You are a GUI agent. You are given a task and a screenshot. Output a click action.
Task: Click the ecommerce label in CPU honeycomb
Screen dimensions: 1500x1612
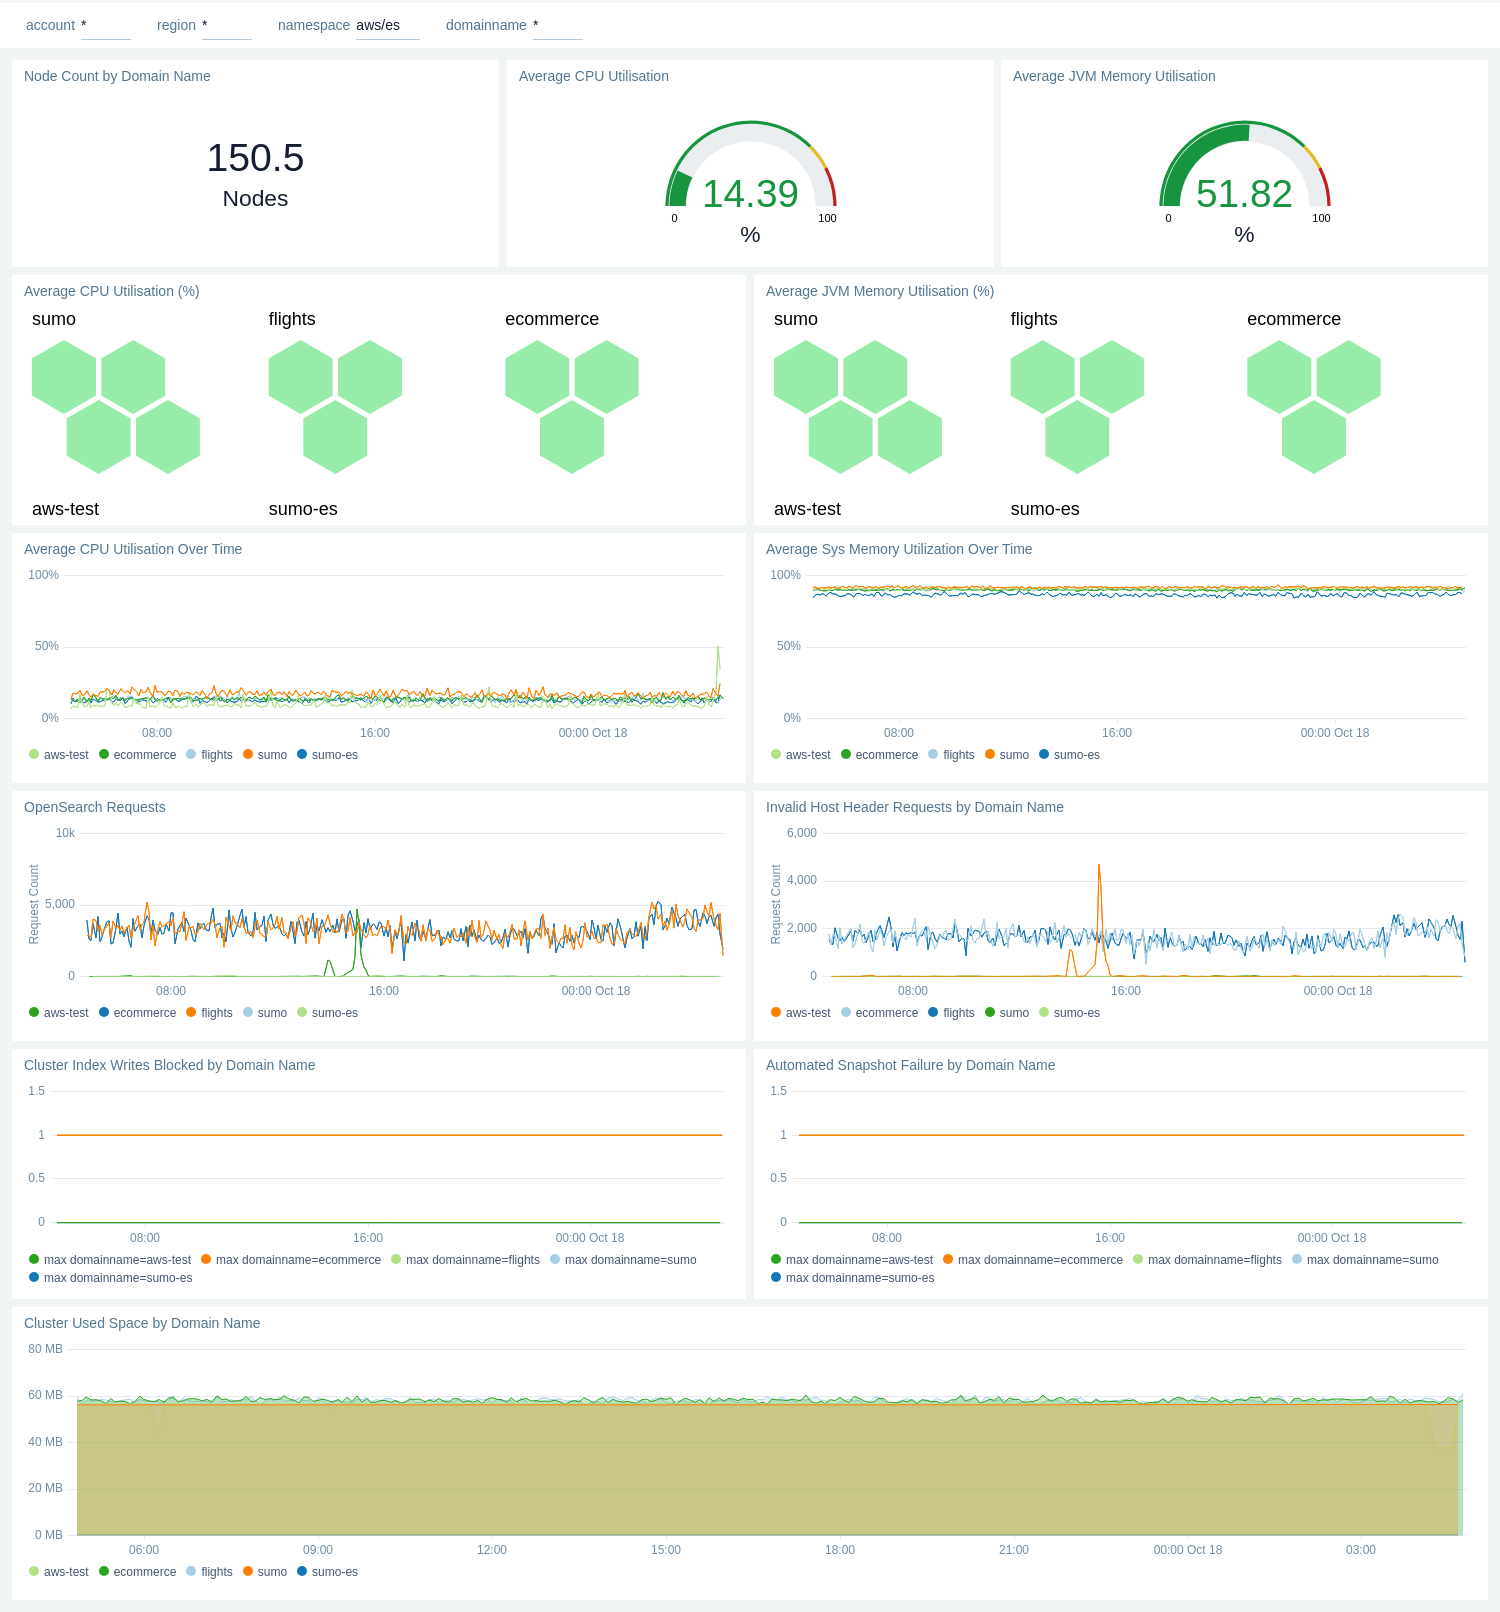click(552, 319)
